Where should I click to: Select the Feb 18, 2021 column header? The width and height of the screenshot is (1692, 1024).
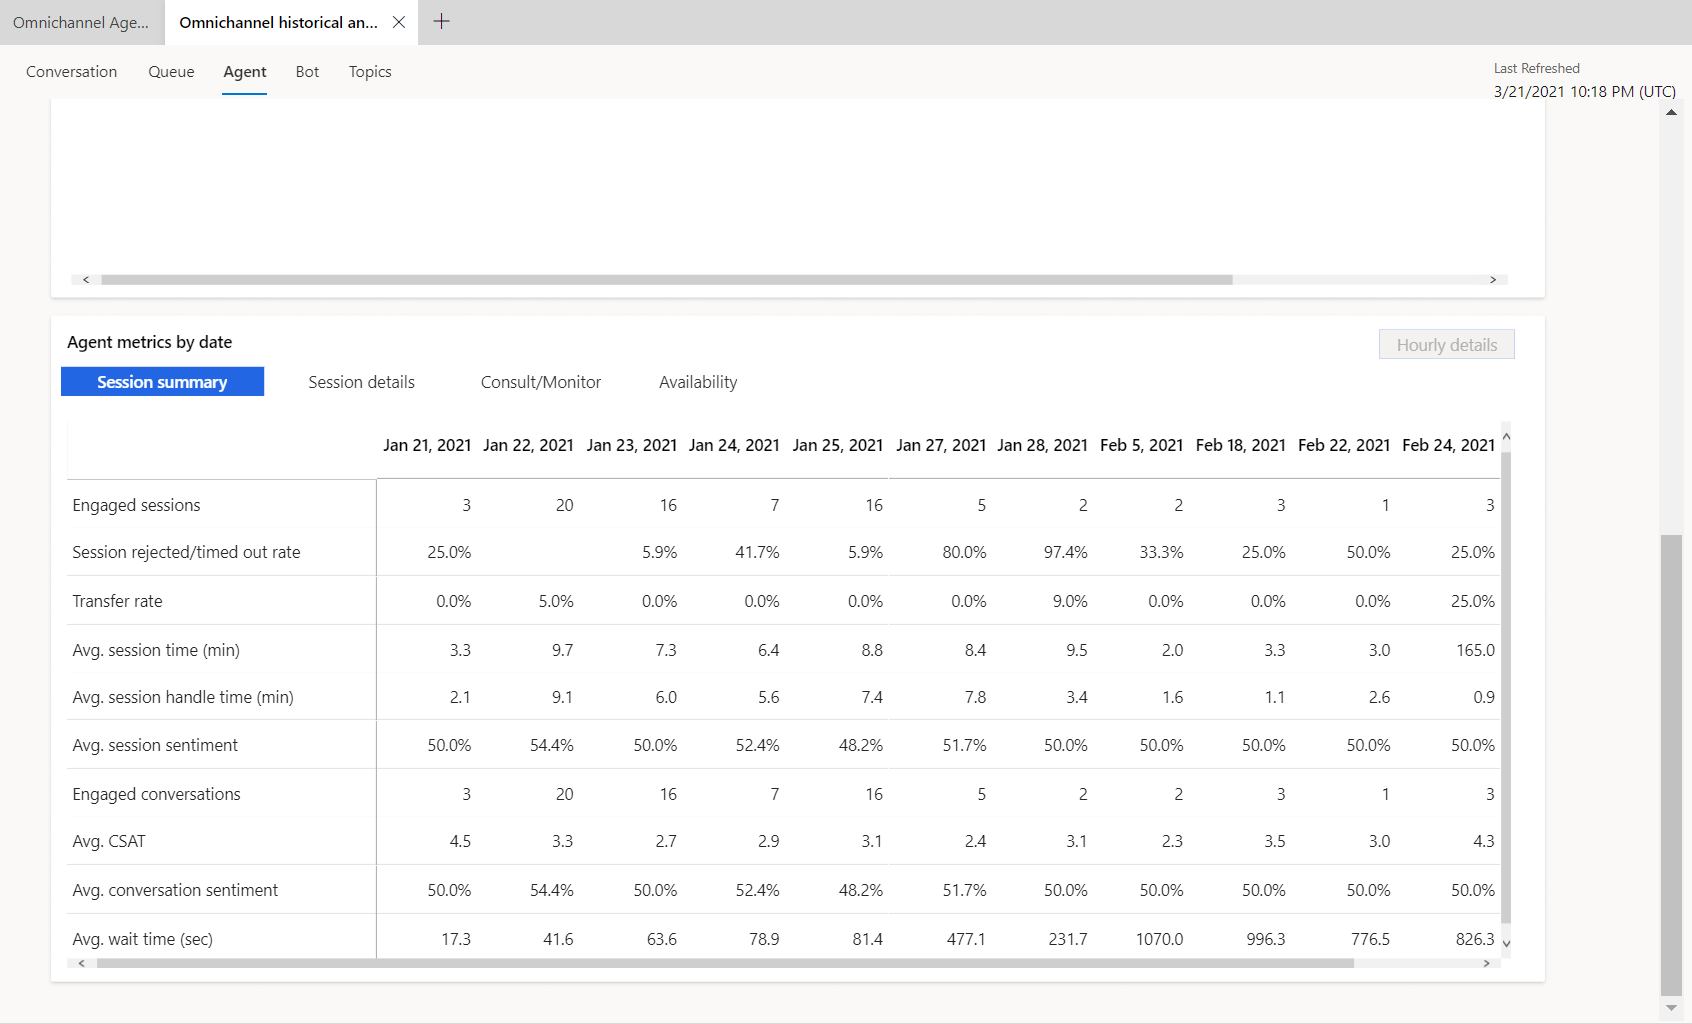pyautogui.click(x=1241, y=445)
